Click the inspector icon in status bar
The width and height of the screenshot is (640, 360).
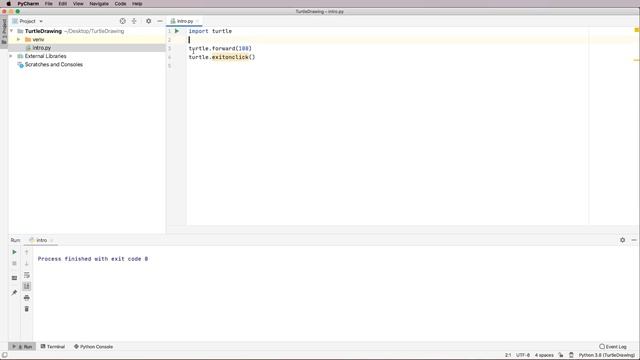pyautogui.click(x=571, y=355)
